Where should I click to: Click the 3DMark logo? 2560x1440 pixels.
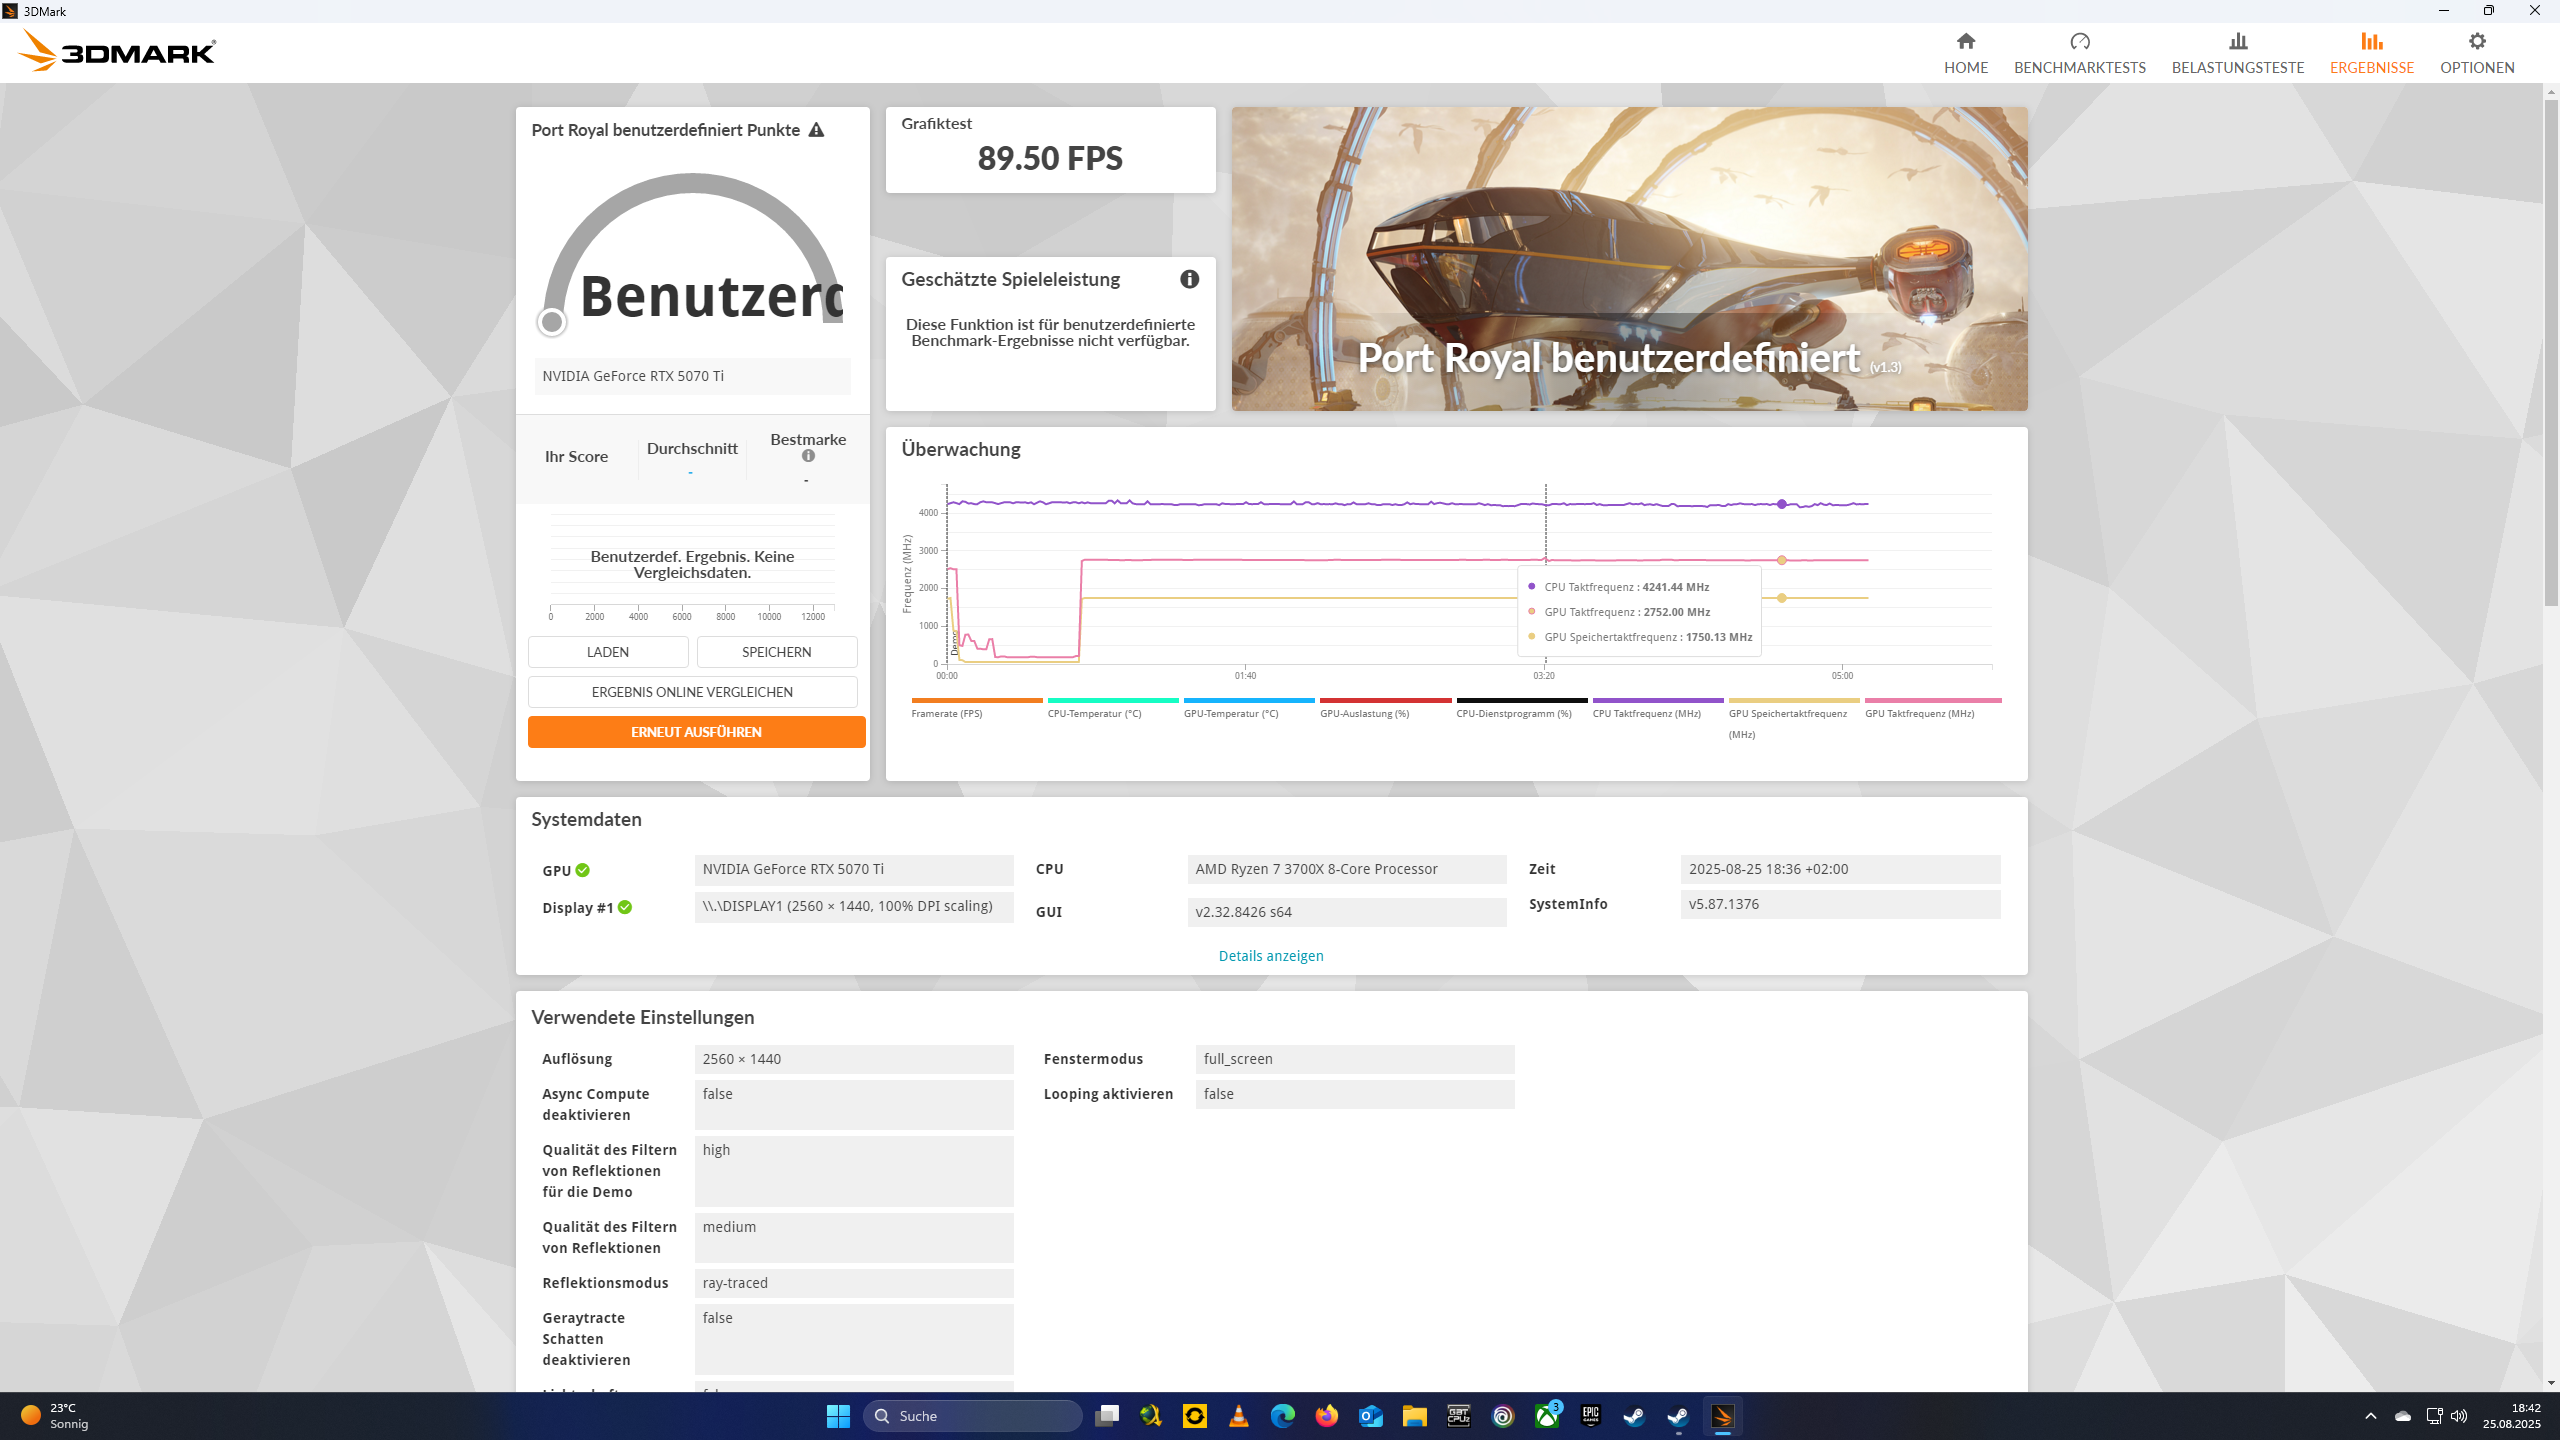coord(117,51)
